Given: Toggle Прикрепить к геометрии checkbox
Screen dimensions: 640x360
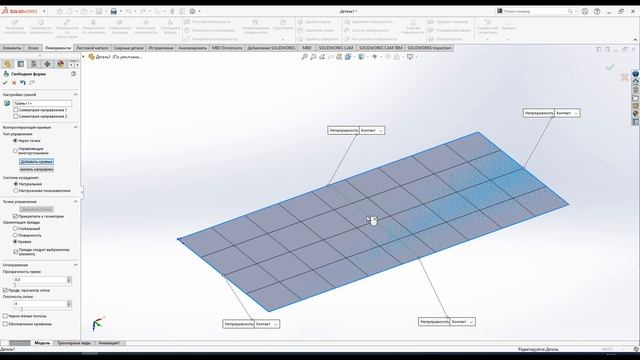Looking at the screenshot, I should point(15,216).
